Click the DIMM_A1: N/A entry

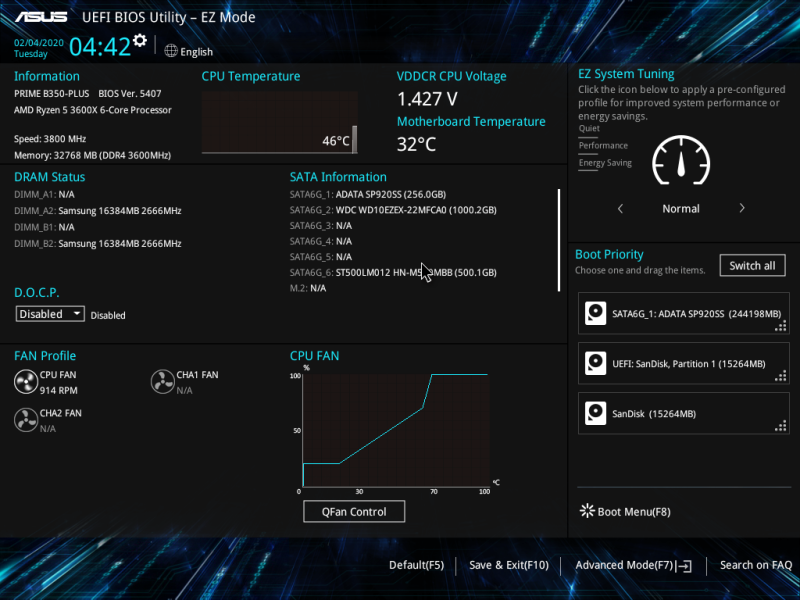pyautogui.click(x=44, y=194)
